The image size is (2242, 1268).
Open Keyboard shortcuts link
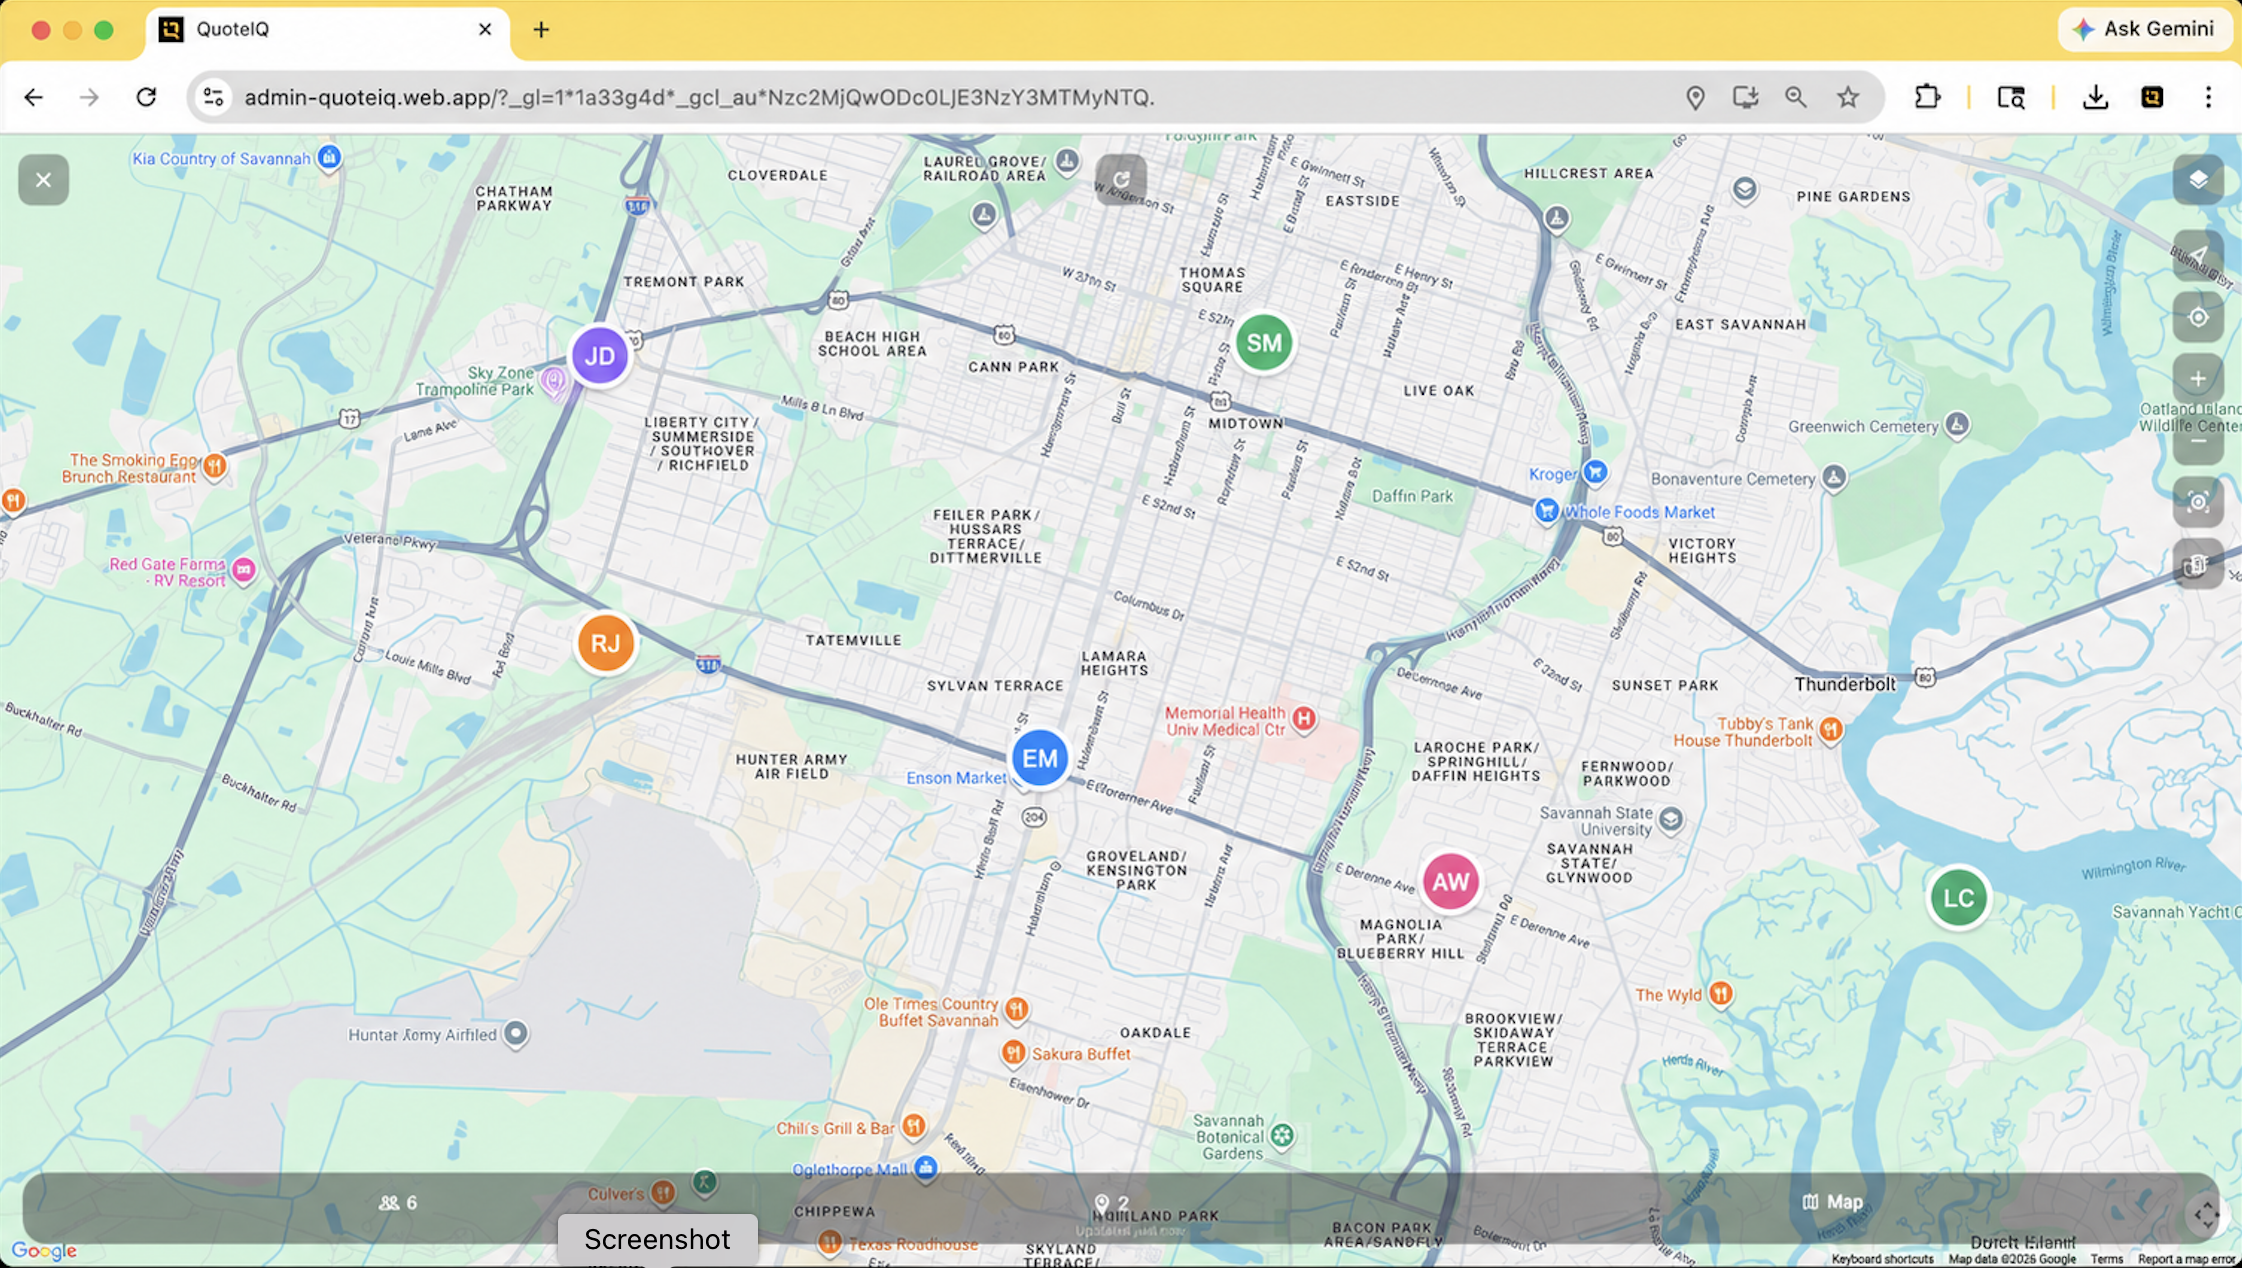pyautogui.click(x=1882, y=1259)
